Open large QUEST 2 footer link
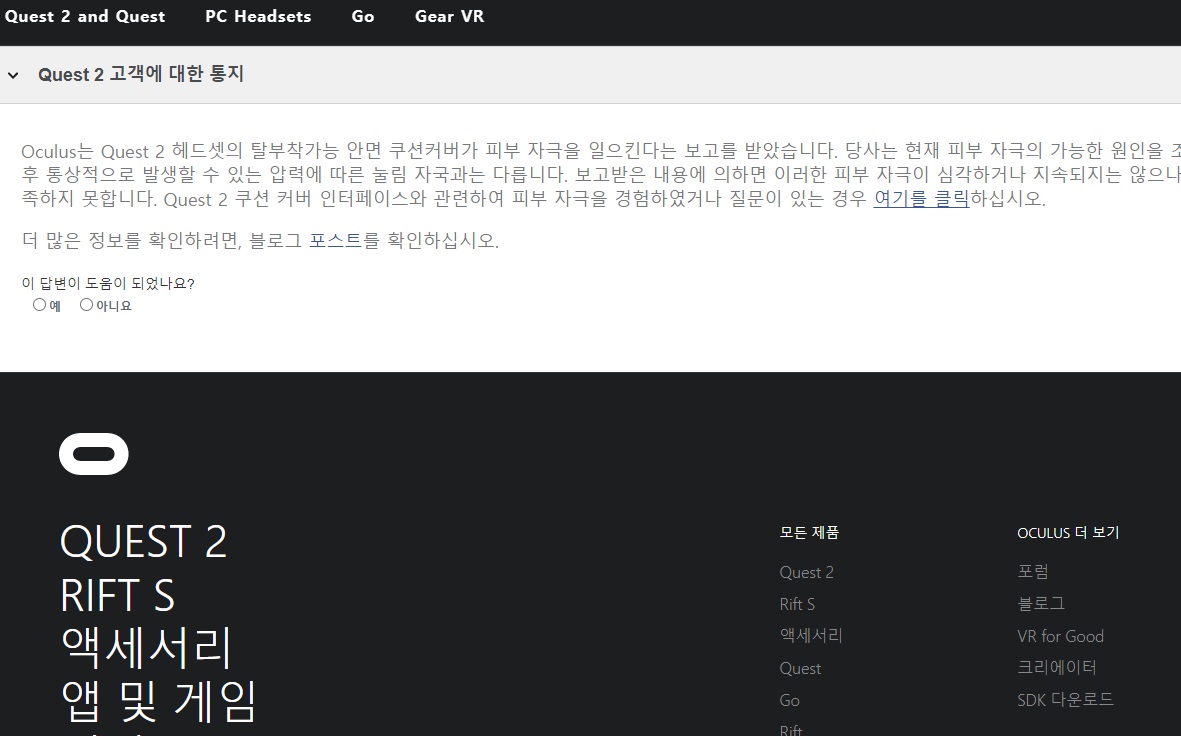 [143, 542]
